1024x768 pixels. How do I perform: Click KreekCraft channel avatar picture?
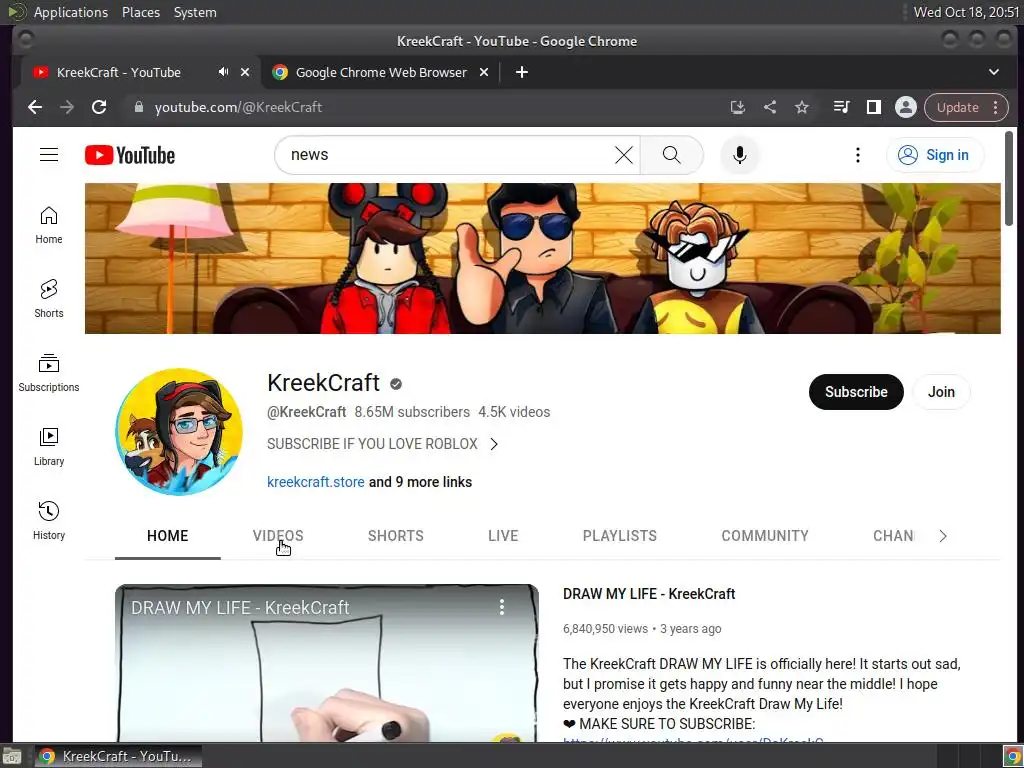(x=179, y=432)
